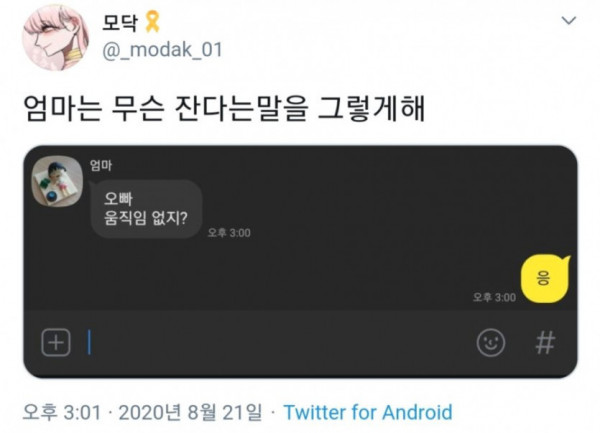
Task: Select the tweet text 엄마는 무슨 잔다는말을 그렇게해
Action: pyautogui.click(x=224, y=108)
